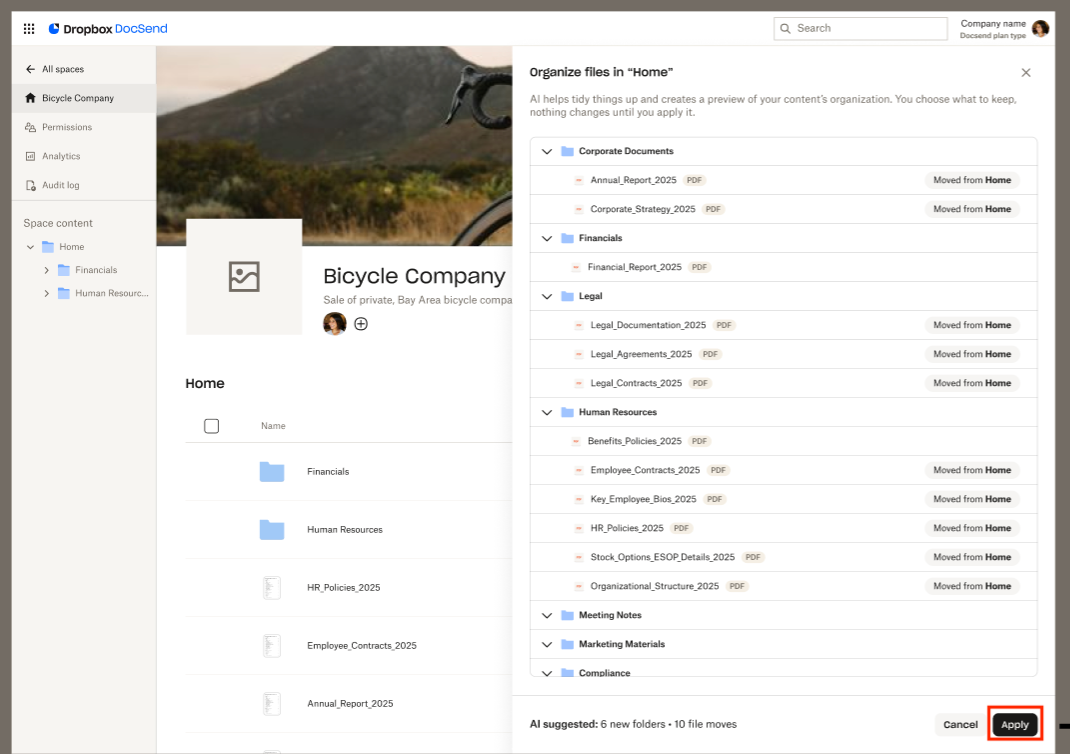Screen dimensions: 1070x754
Task: Click the Dropbox DocSend logo
Action: click(108, 29)
